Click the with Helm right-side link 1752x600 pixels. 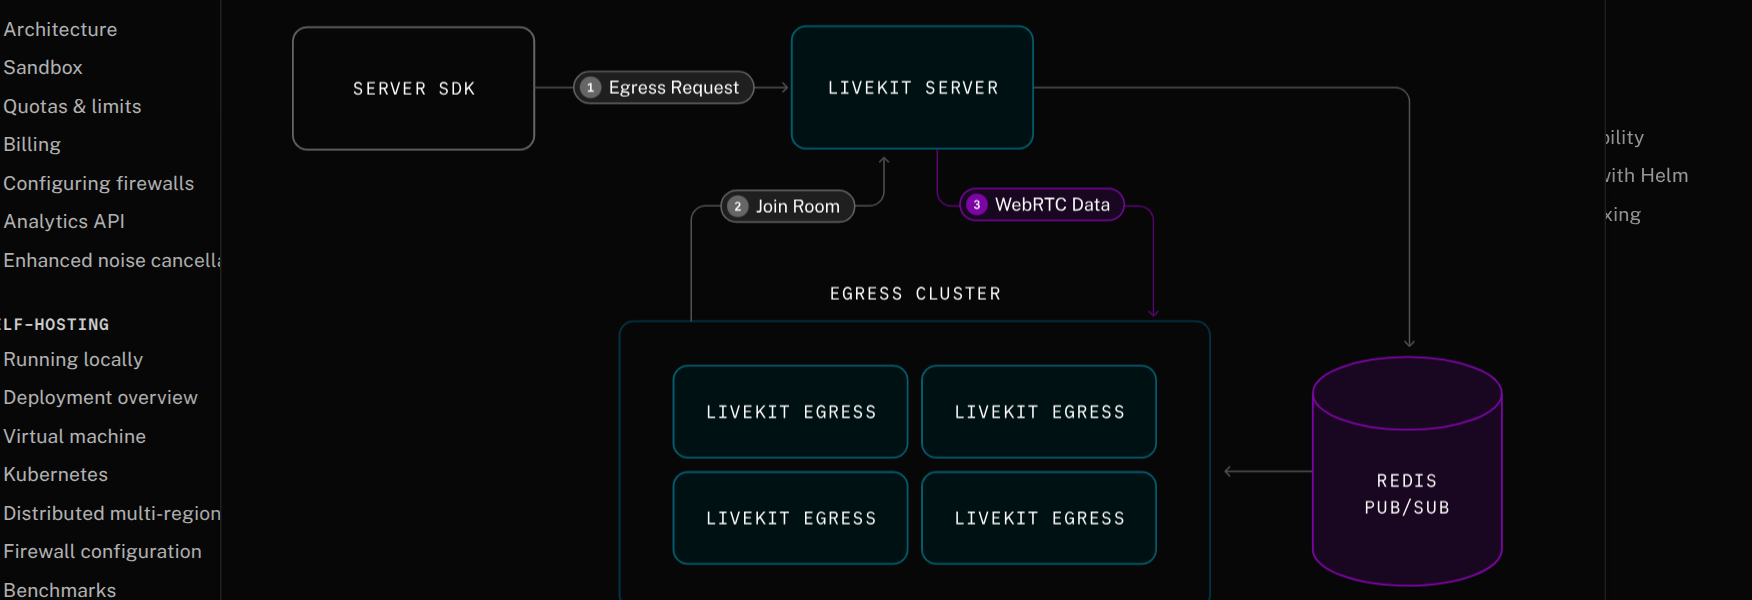(x=1646, y=175)
